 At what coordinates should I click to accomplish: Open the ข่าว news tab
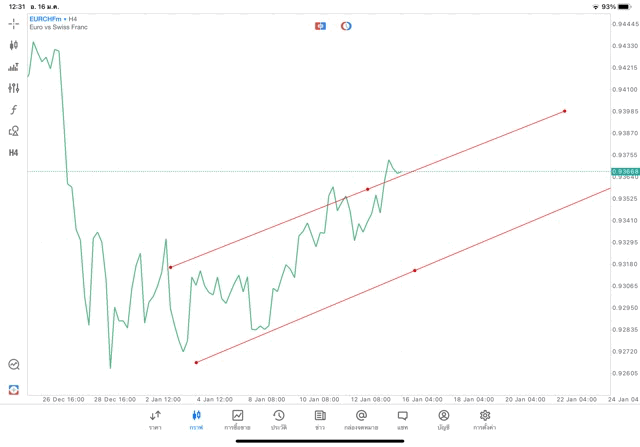pyautogui.click(x=320, y=420)
